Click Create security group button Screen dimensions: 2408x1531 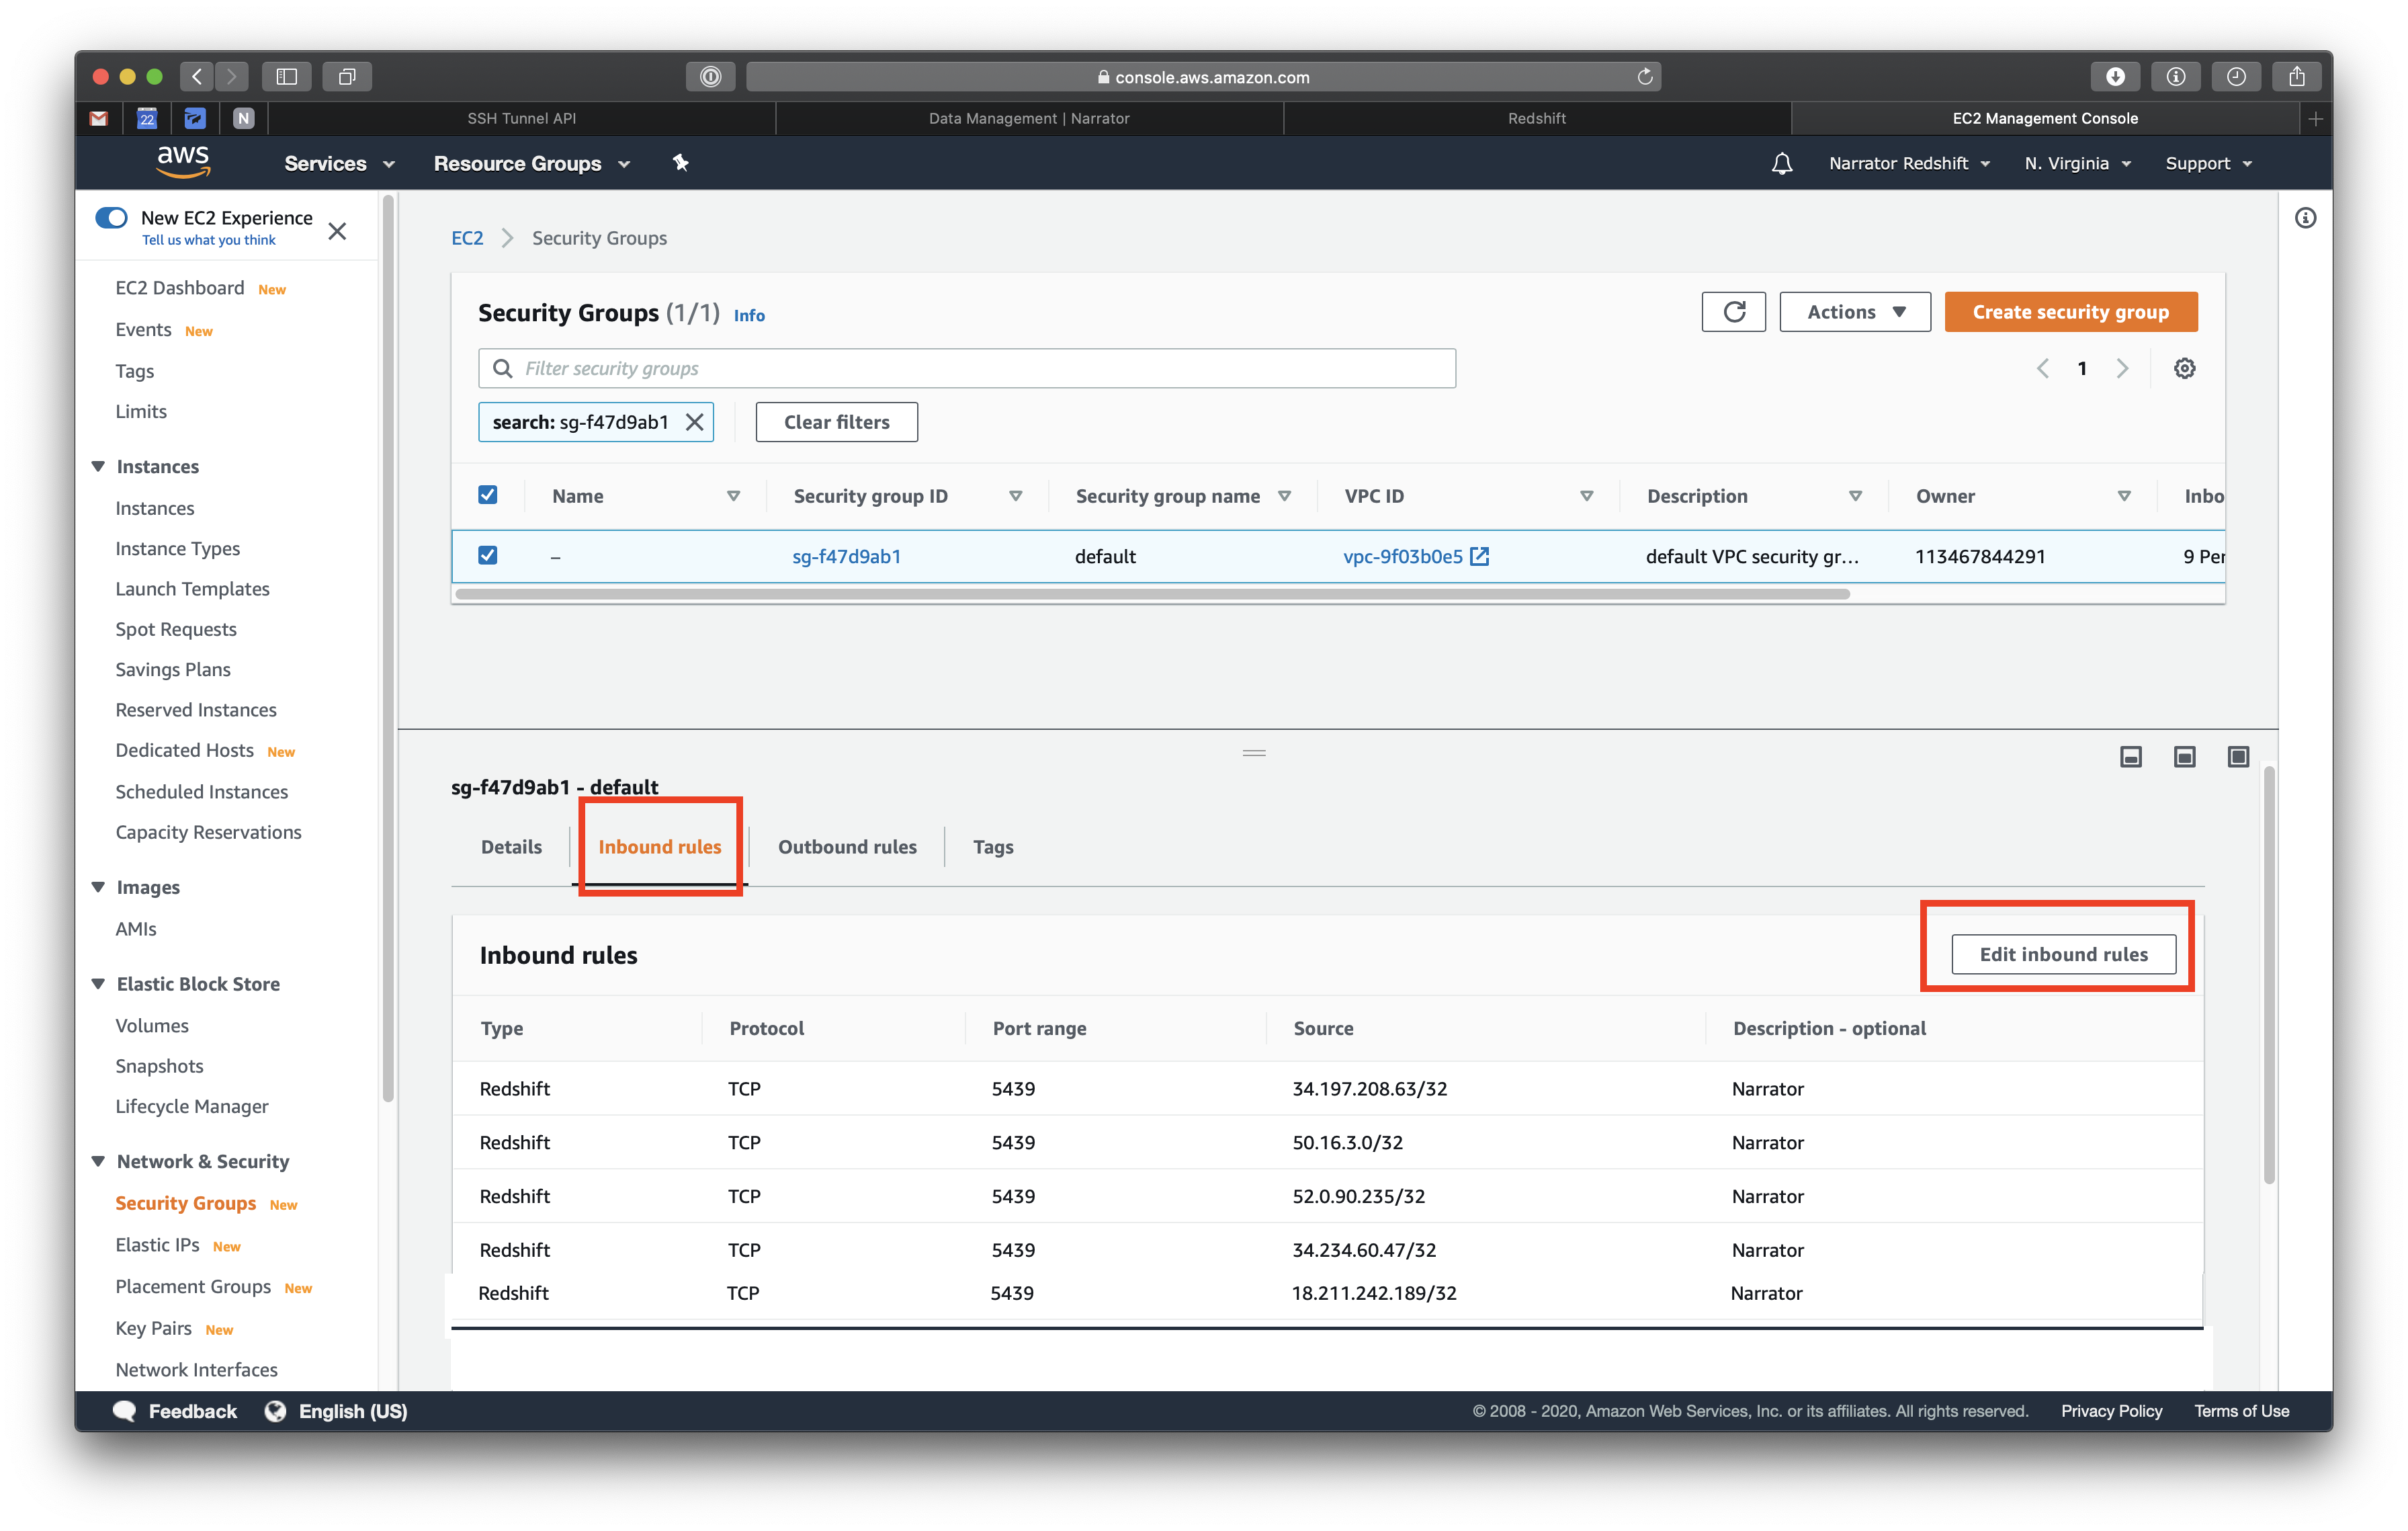point(2070,312)
